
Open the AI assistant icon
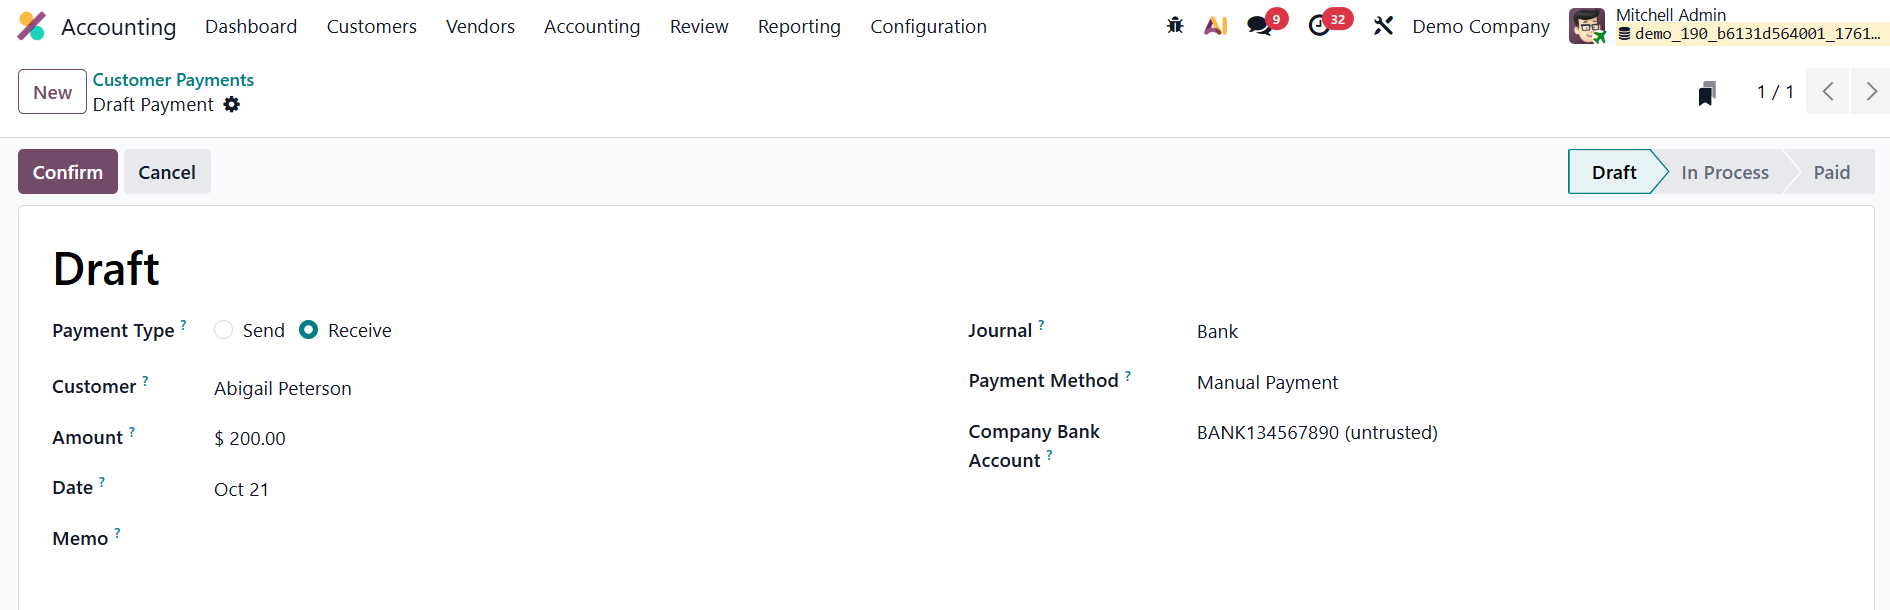click(x=1215, y=26)
